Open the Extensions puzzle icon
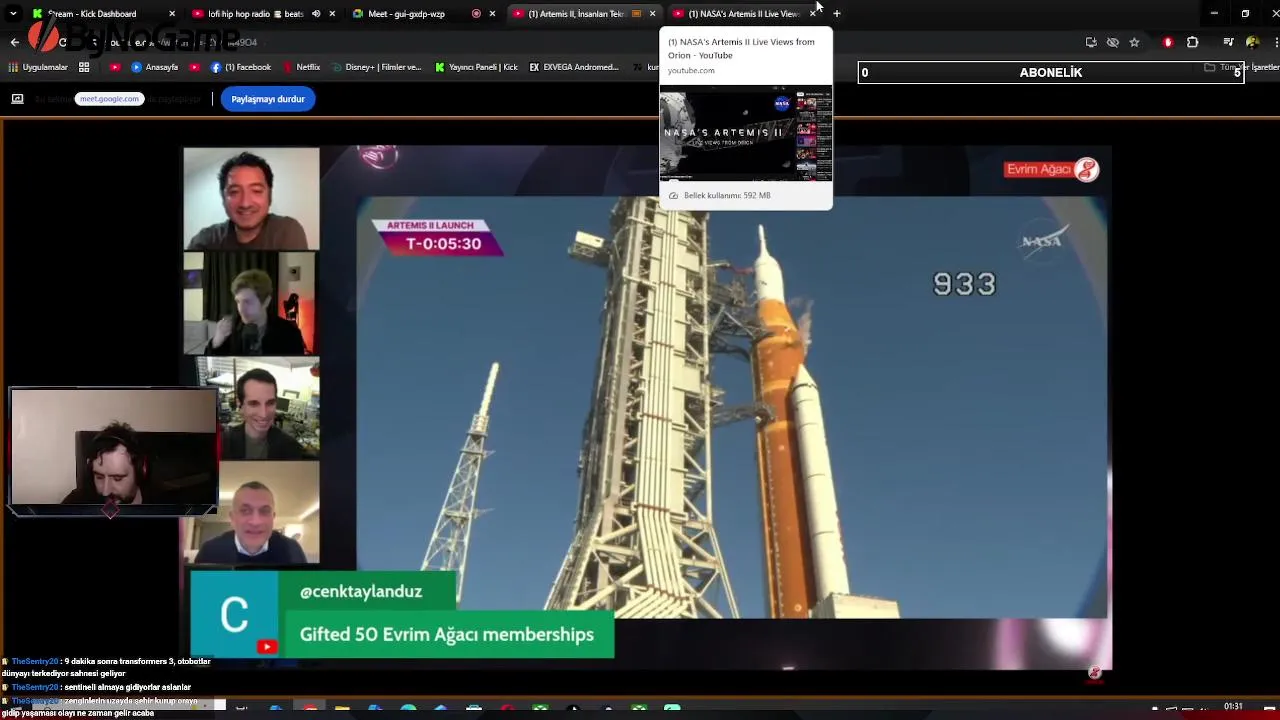Screen dimensions: 1280x720 tap(1192, 42)
